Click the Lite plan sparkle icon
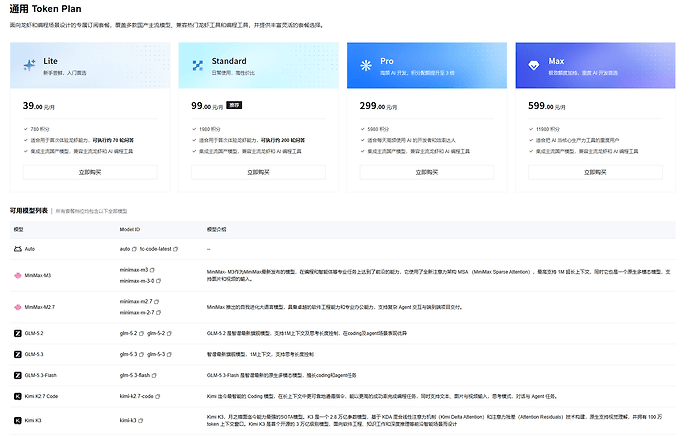The width and height of the screenshot is (690, 436). click(29, 65)
